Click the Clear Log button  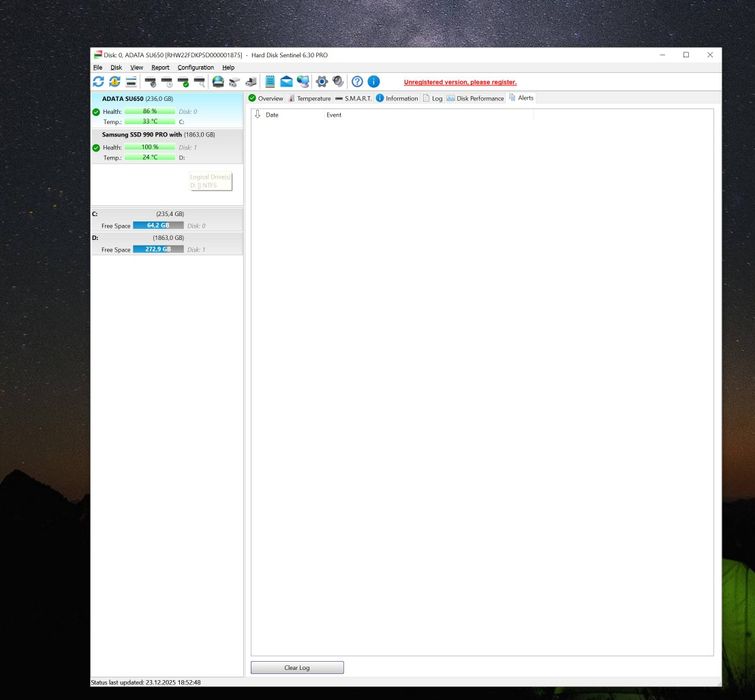click(297, 667)
